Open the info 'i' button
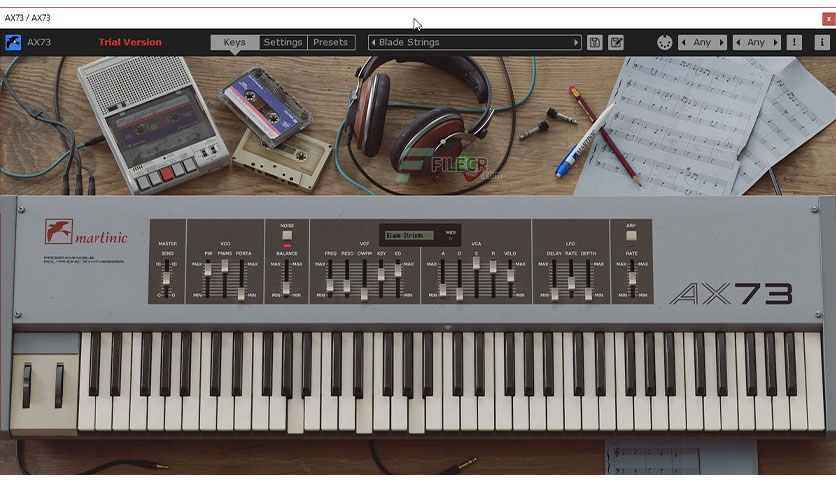This screenshot has width=836, height=484. (x=822, y=42)
